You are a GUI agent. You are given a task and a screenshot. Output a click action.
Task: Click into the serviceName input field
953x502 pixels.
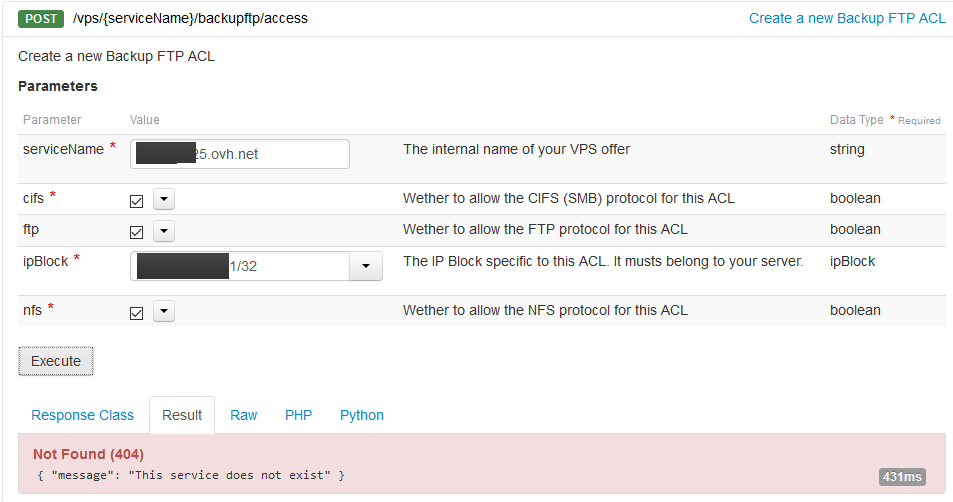click(240, 154)
